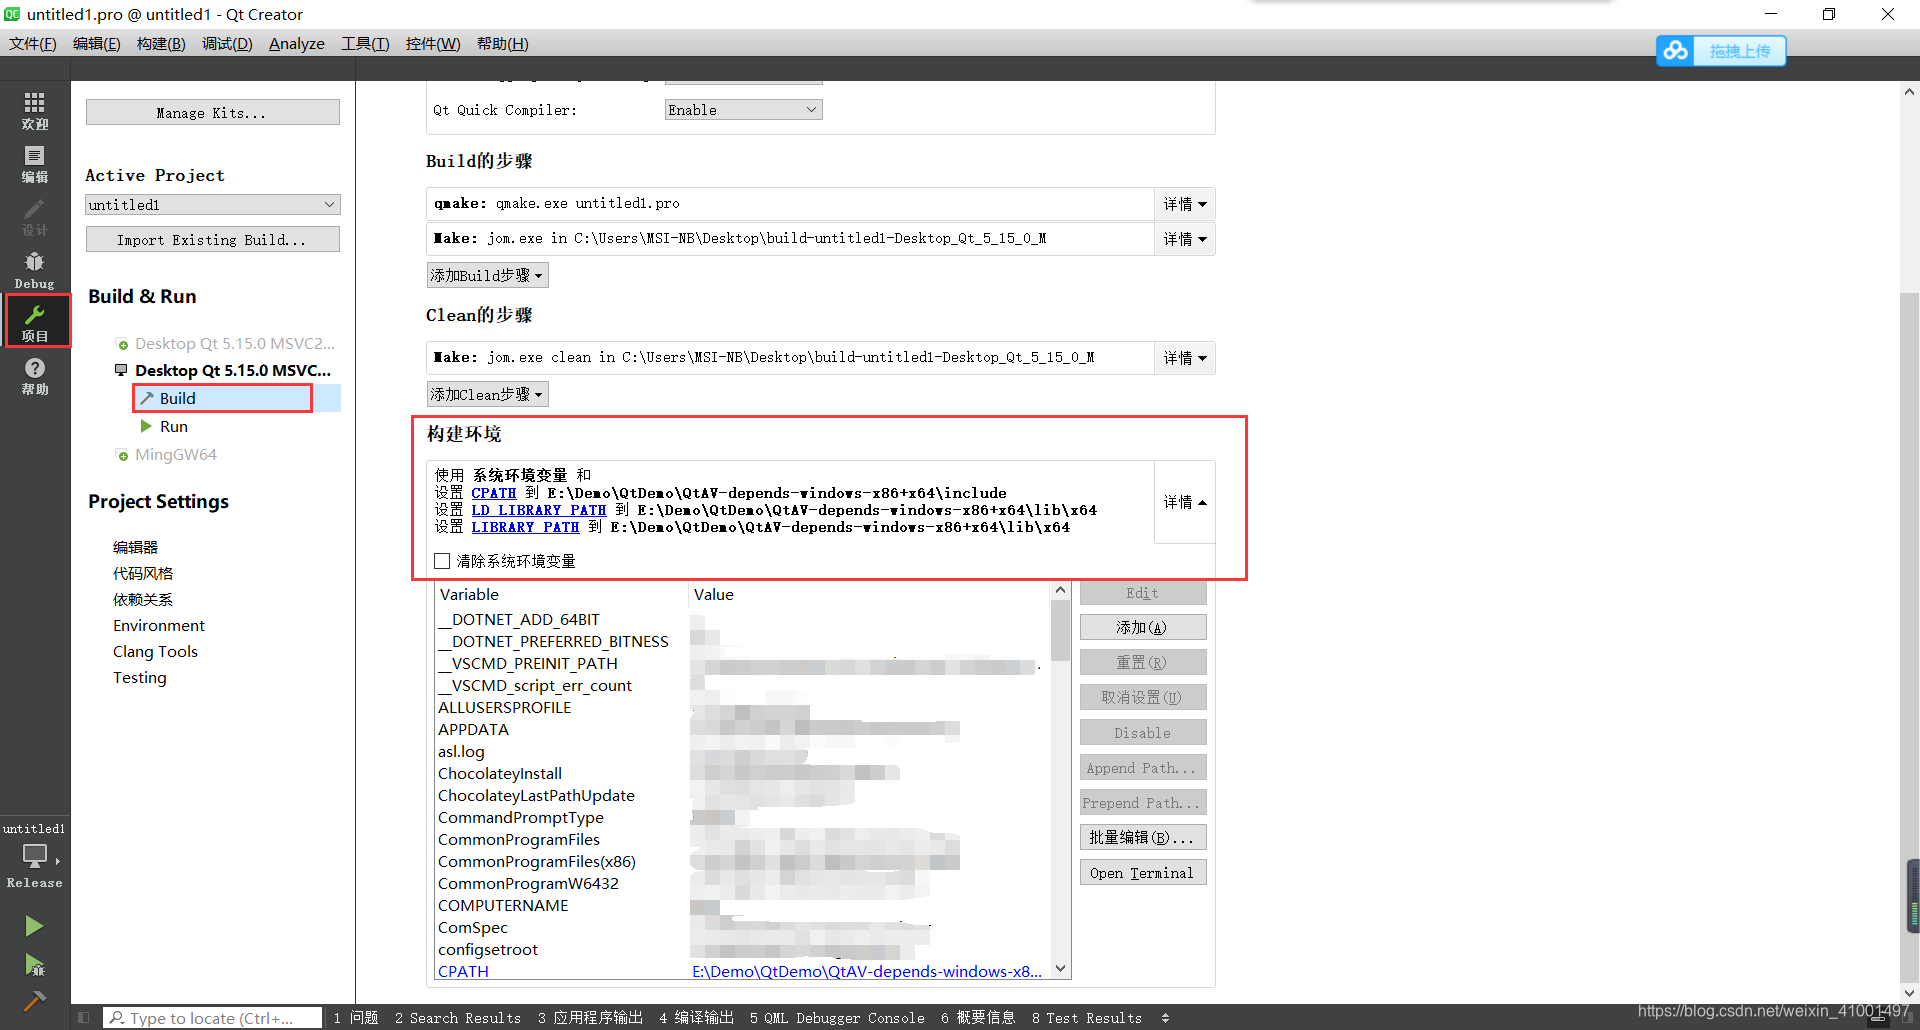Open Environment project settings
1920x1030 pixels.
click(x=159, y=625)
